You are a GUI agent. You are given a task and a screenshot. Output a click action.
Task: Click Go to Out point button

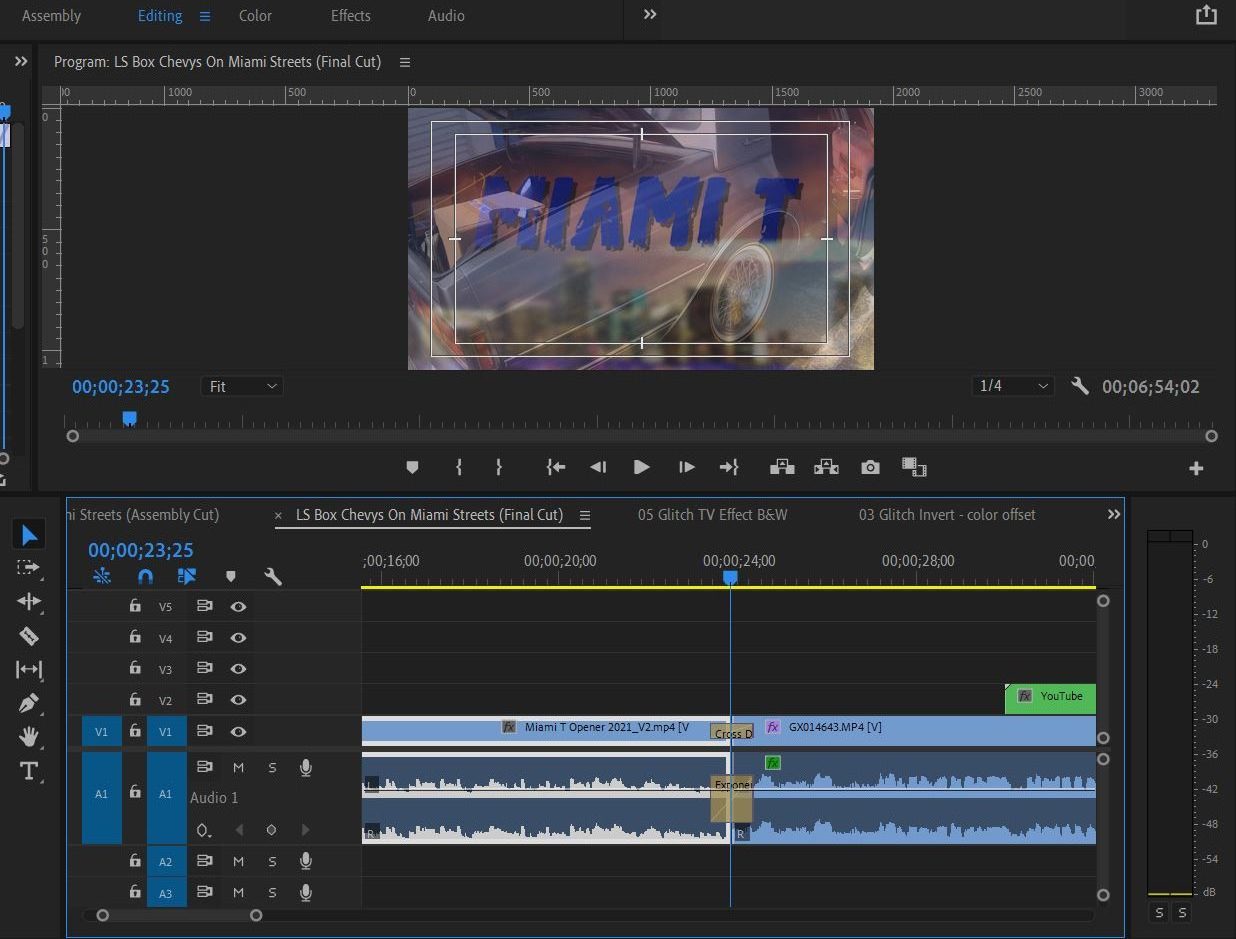point(729,467)
